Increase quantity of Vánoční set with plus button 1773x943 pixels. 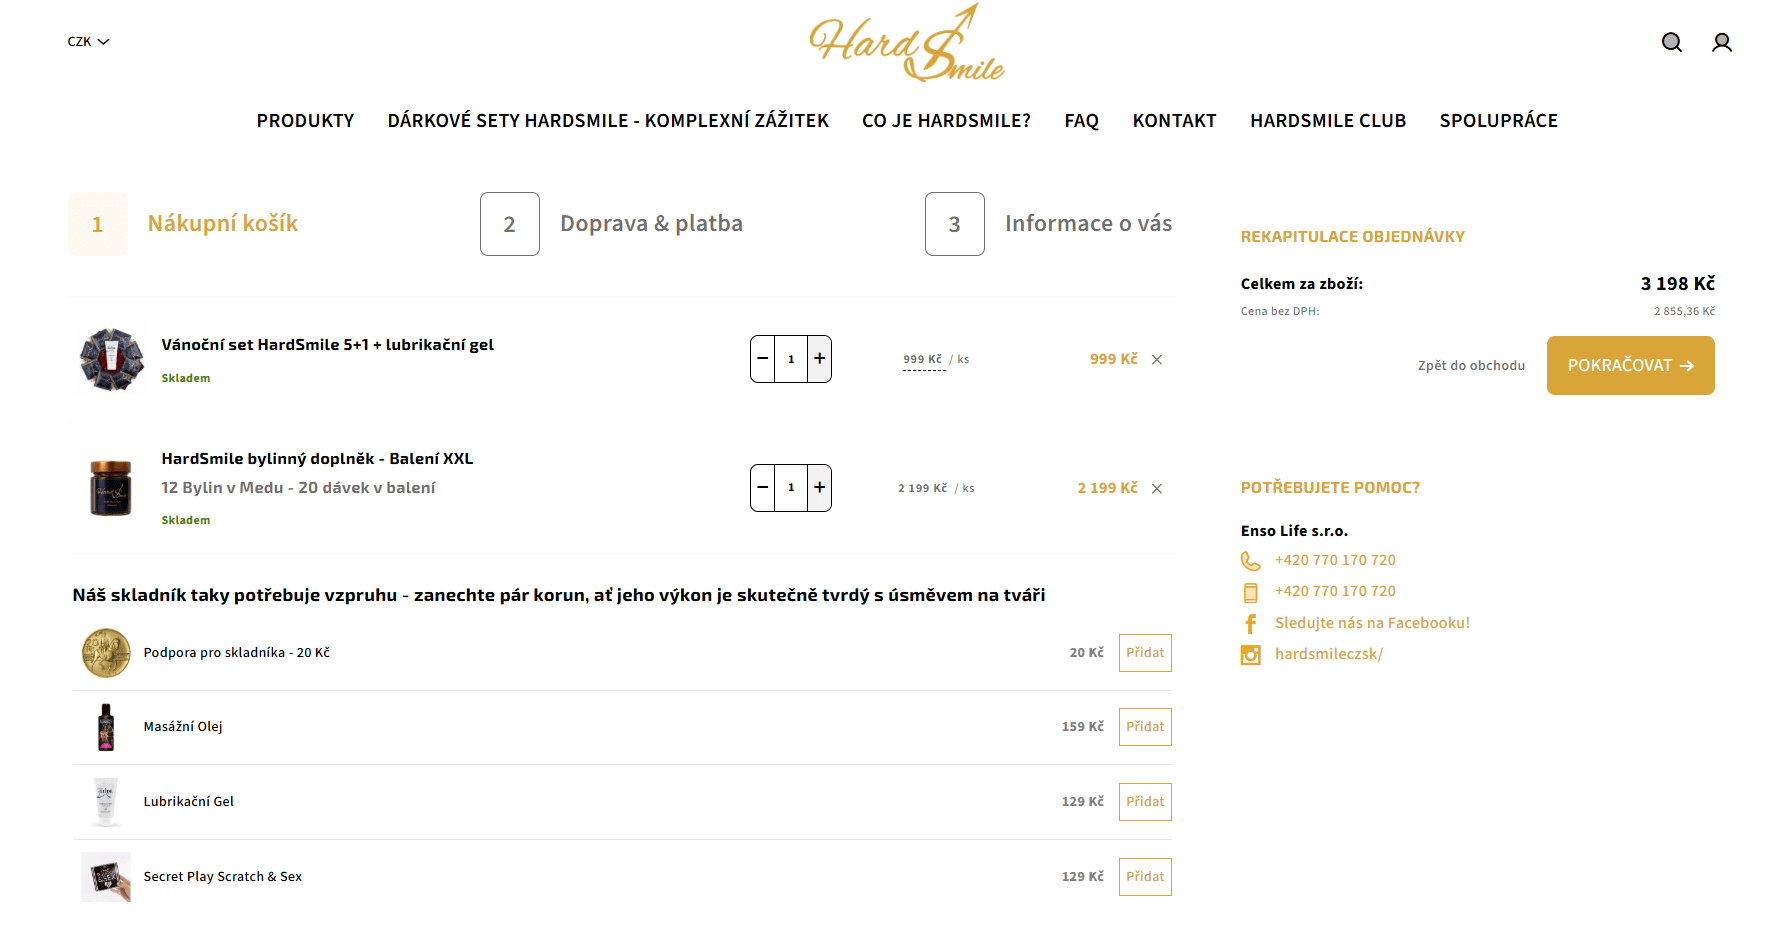click(x=819, y=358)
